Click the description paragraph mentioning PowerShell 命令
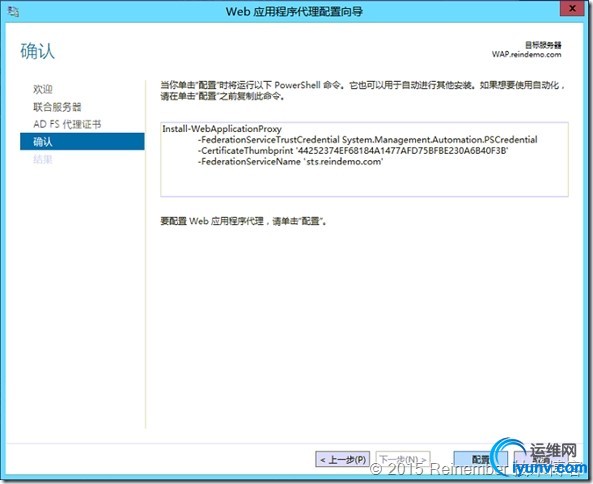 coord(363,90)
